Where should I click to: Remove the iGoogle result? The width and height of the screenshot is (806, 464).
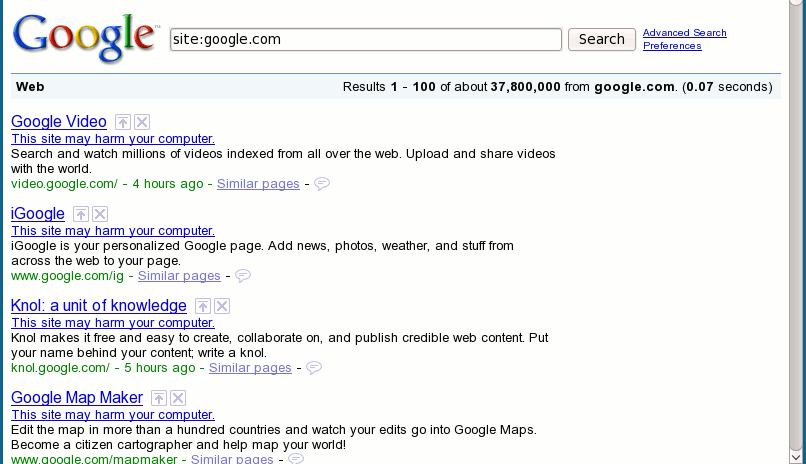(x=100, y=214)
